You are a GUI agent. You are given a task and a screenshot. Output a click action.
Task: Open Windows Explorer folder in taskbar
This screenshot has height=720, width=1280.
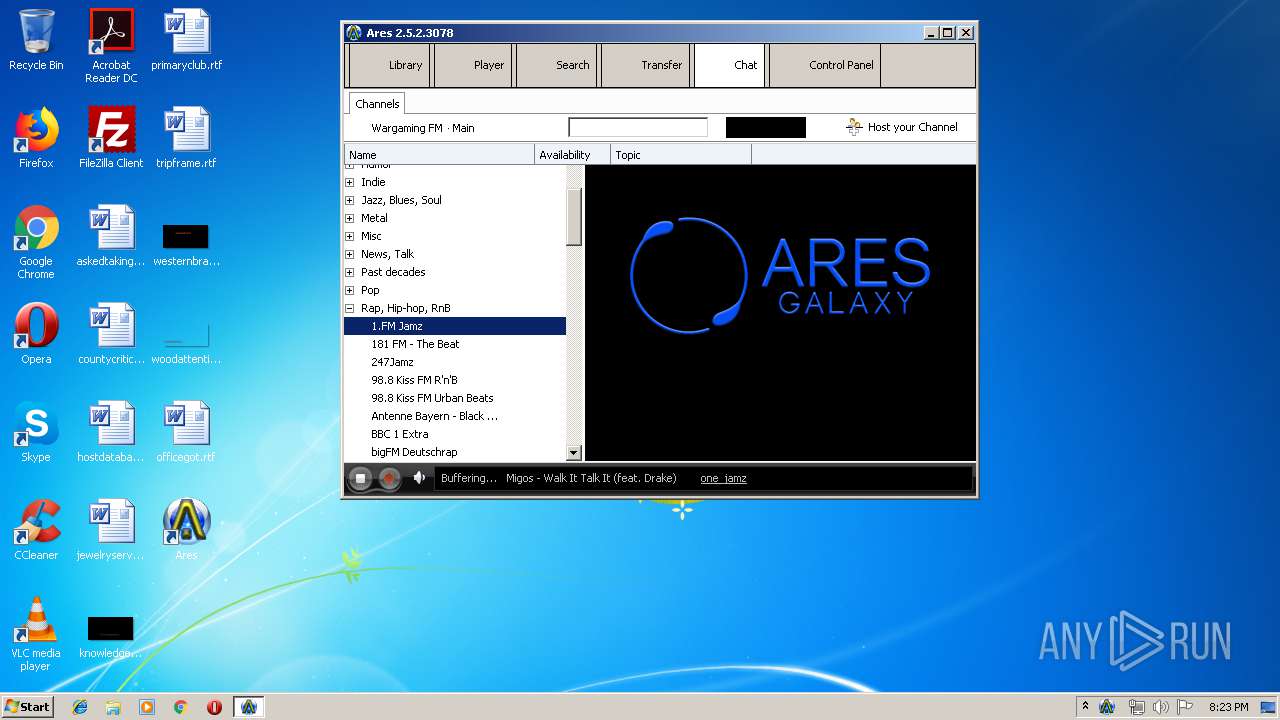(113, 707)
